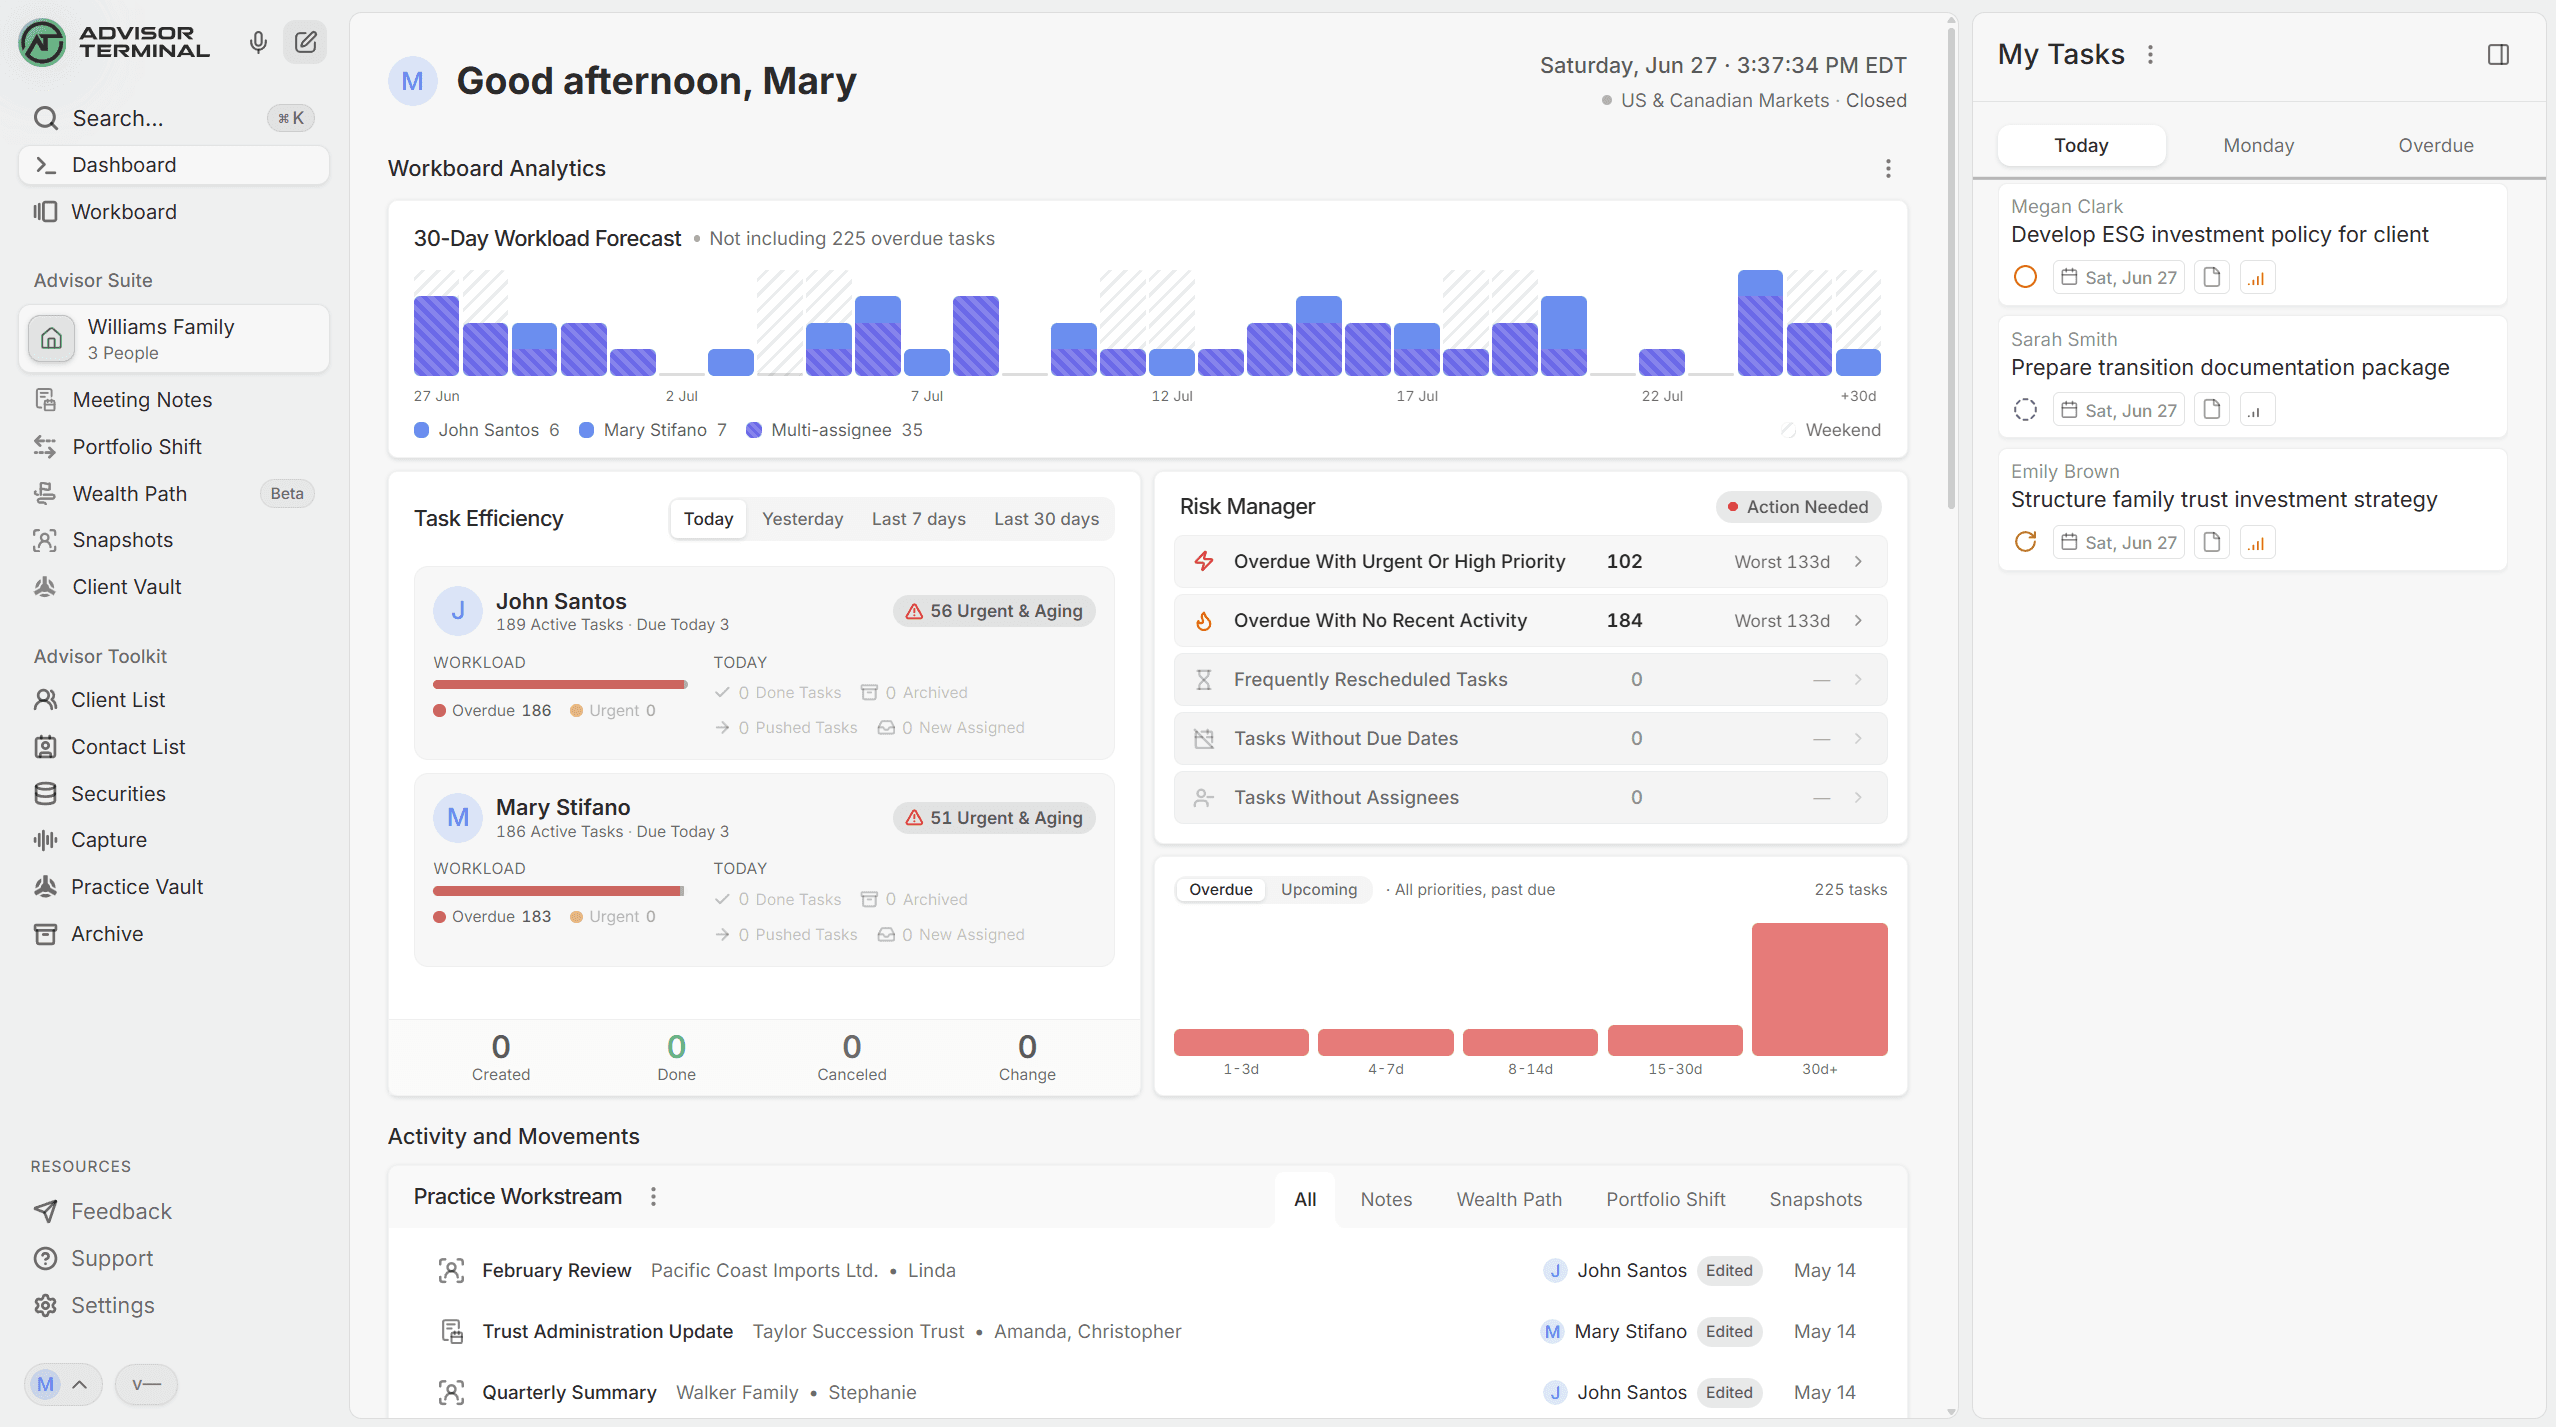Click priority bars icon on Sarah Smith task

pos(2256,410)
